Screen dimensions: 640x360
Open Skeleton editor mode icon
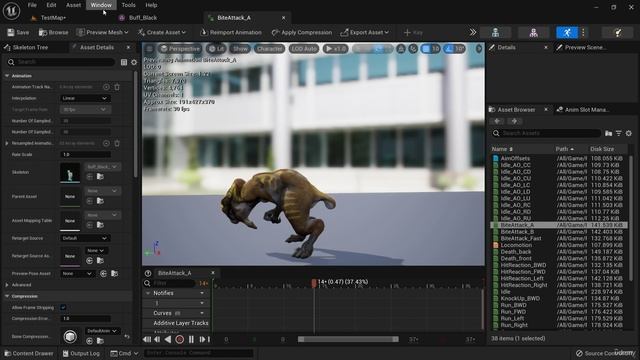(x=495, y=33)
